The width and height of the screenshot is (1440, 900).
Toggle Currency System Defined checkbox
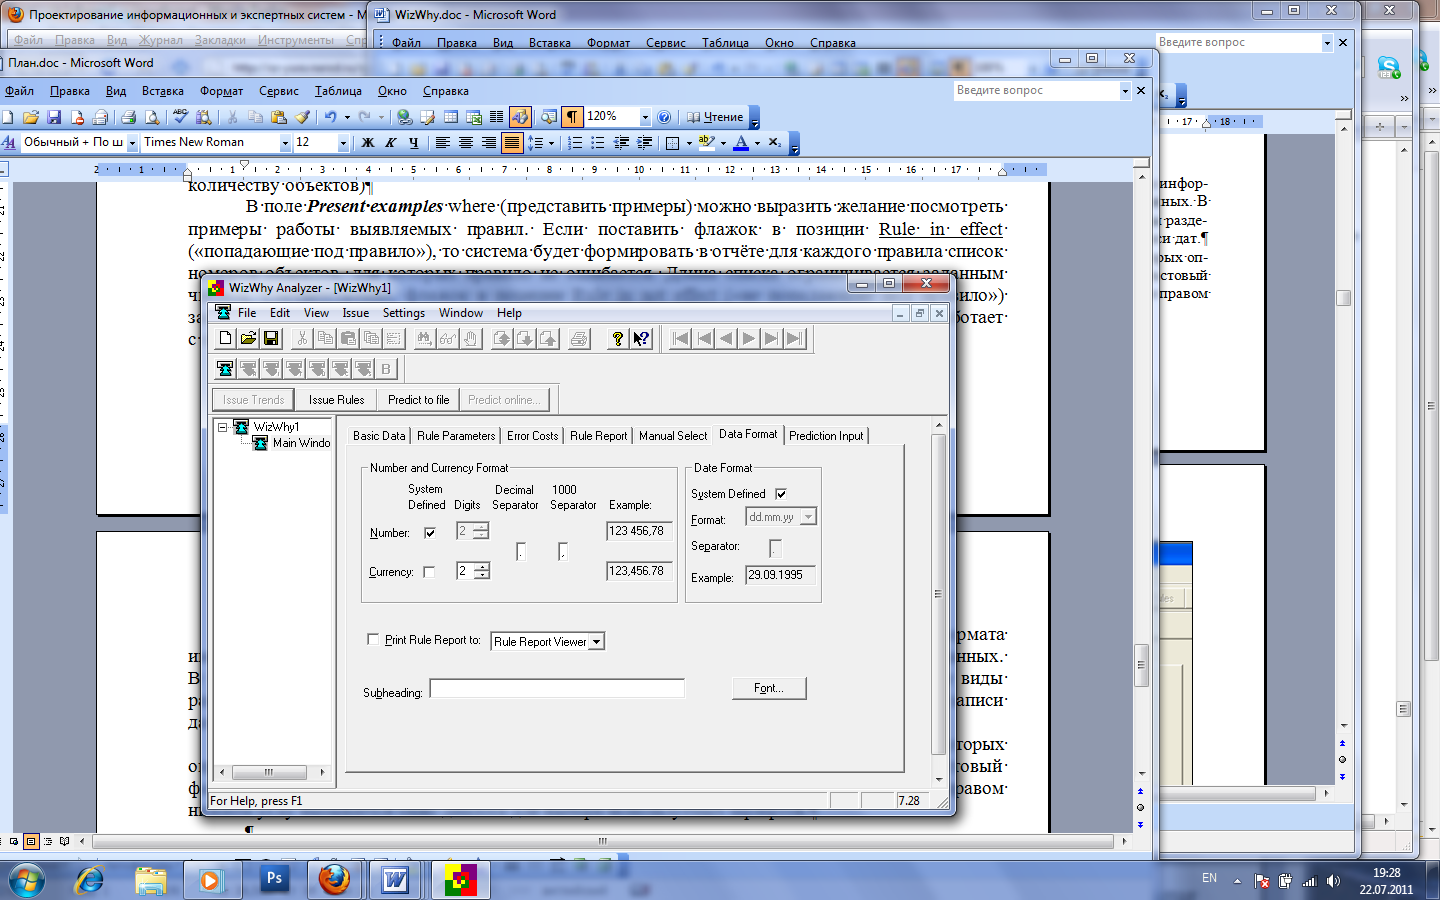coord(430,572)
